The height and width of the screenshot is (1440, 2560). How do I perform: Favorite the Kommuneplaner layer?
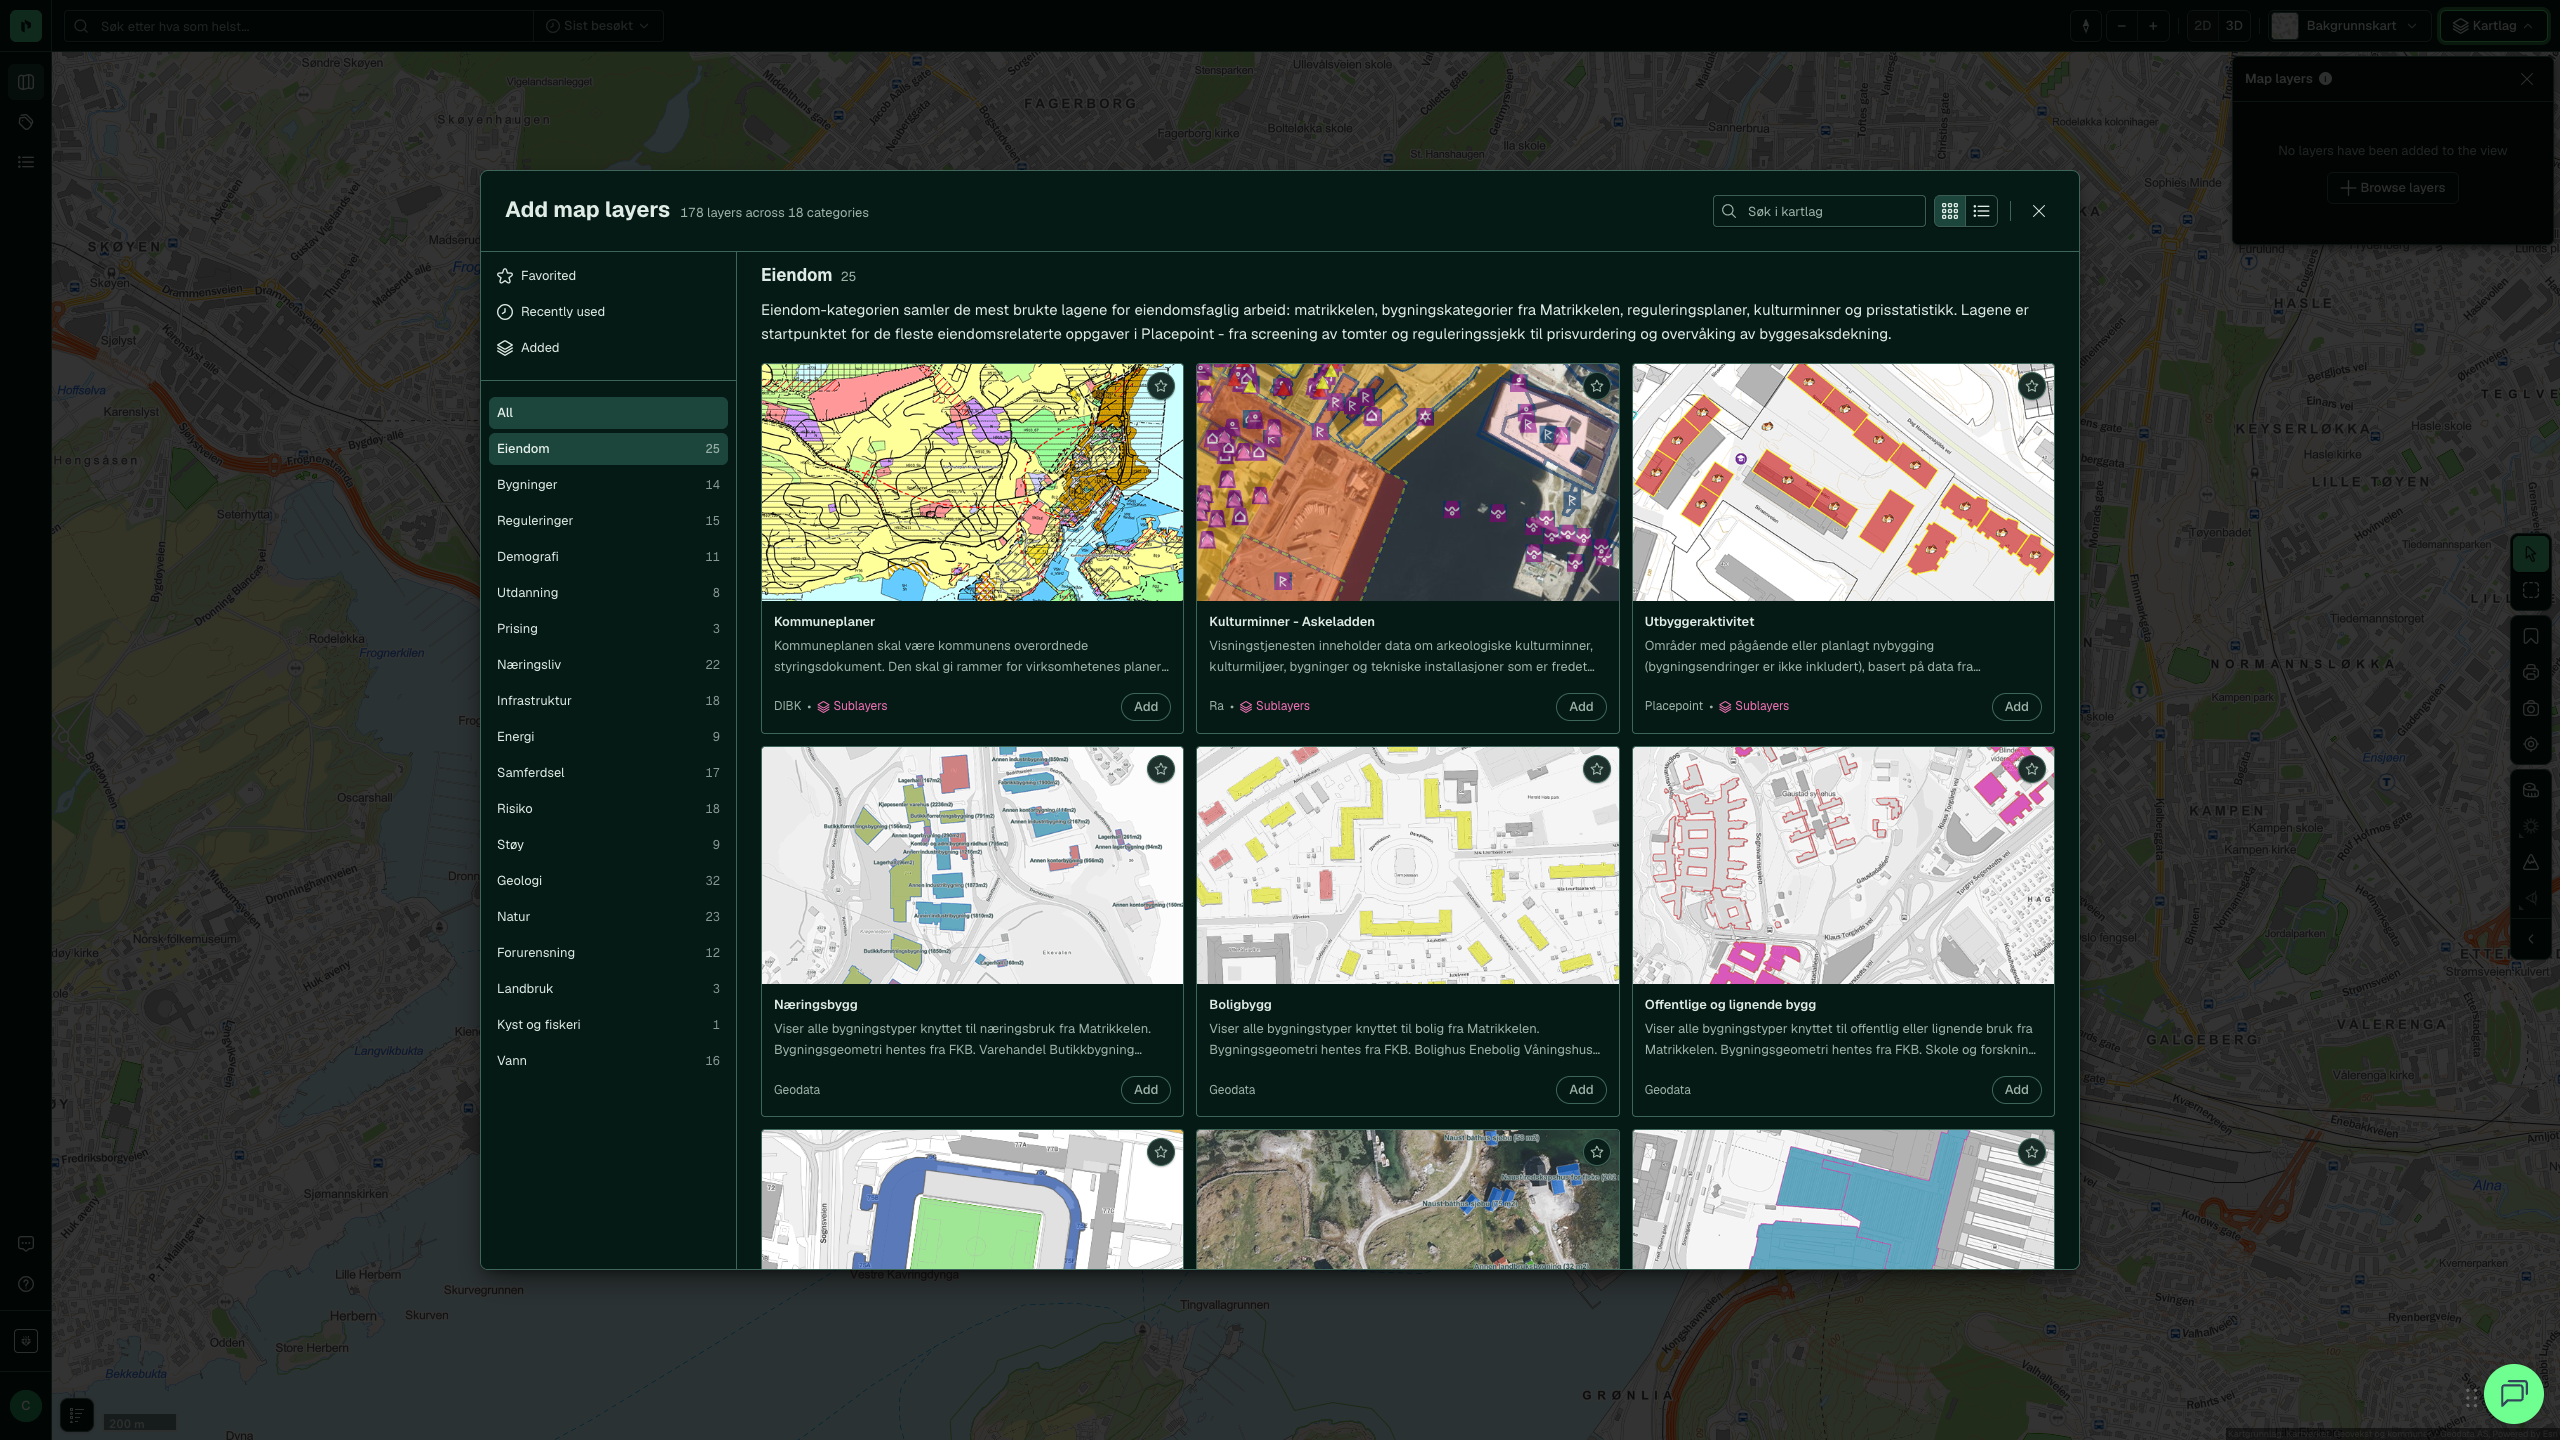1161,386
